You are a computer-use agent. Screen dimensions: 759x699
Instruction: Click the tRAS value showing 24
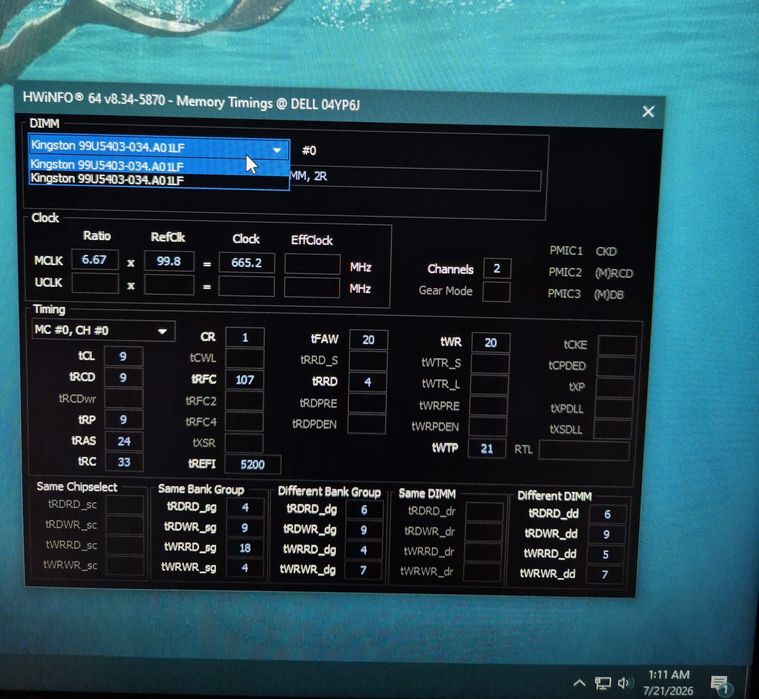coord(124,441)
